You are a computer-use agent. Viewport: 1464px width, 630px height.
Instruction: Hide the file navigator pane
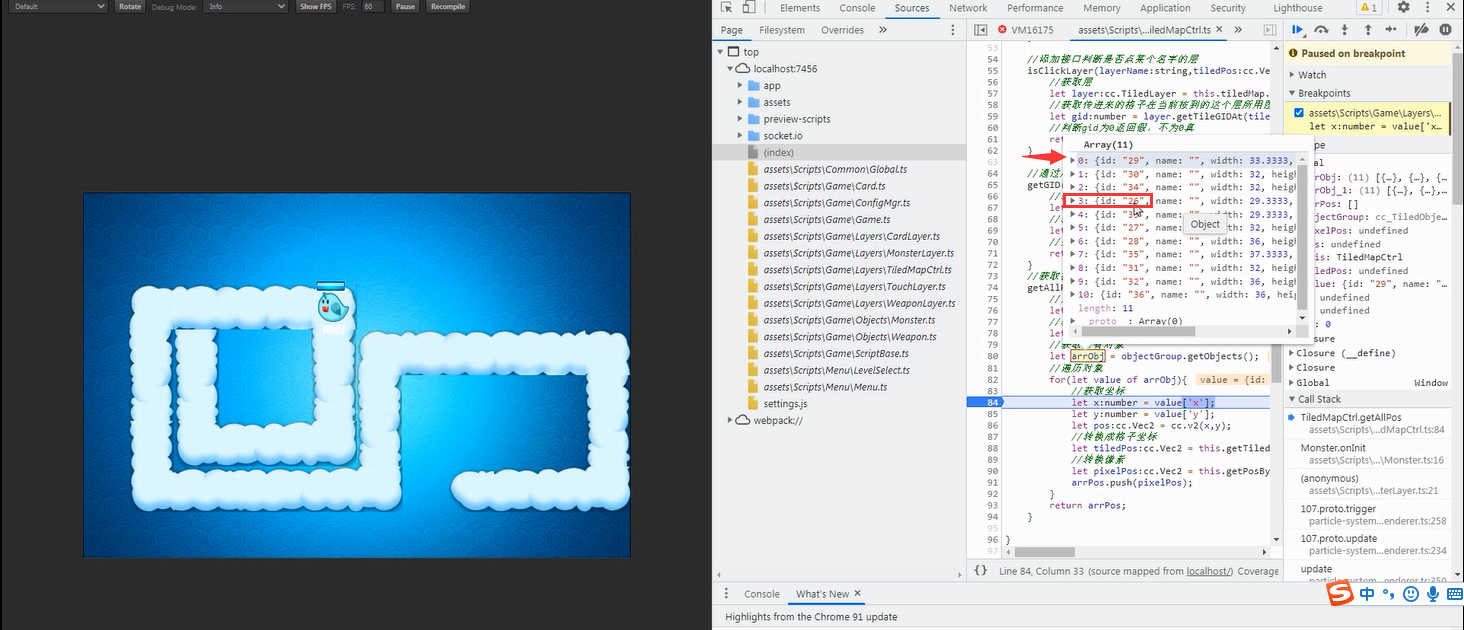tap(981, 30)
